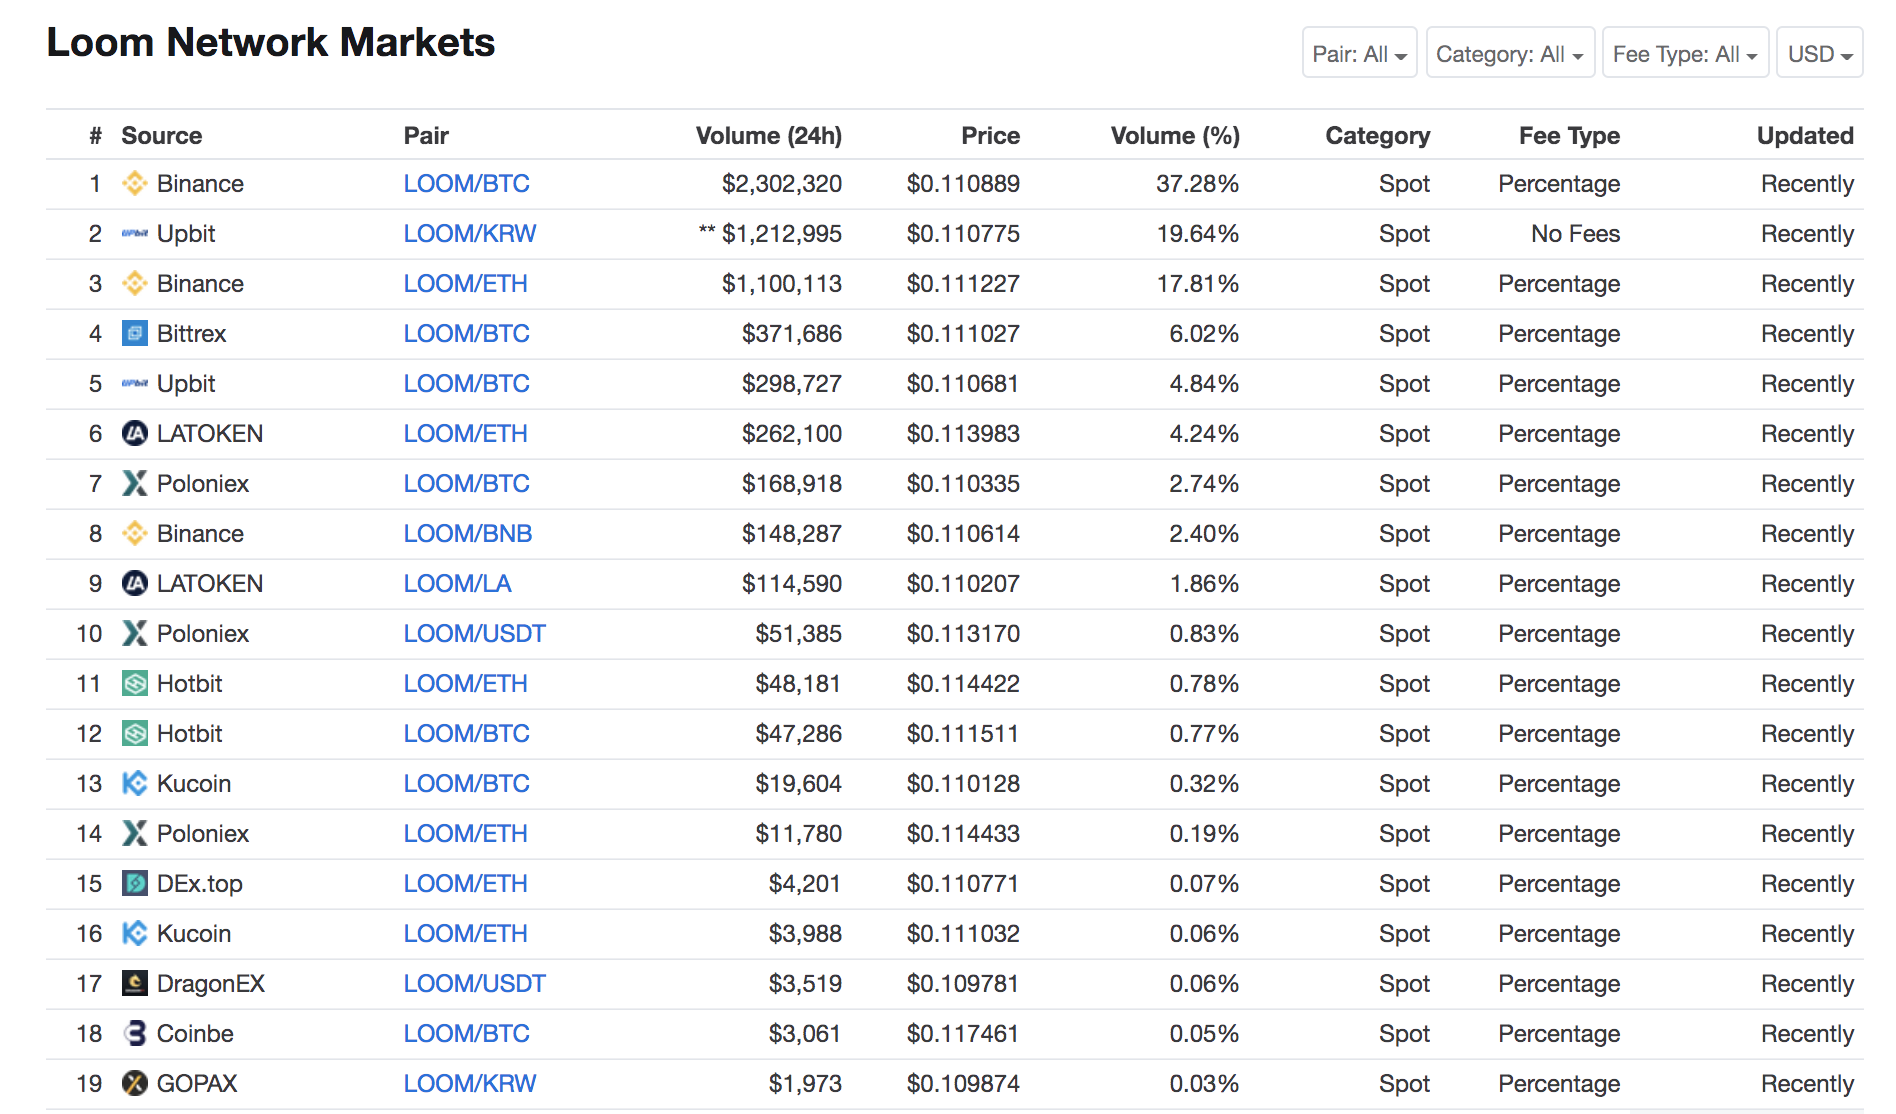Sort table by Source column header
Screen dimensions: 1896x1114
pos(161,135)
